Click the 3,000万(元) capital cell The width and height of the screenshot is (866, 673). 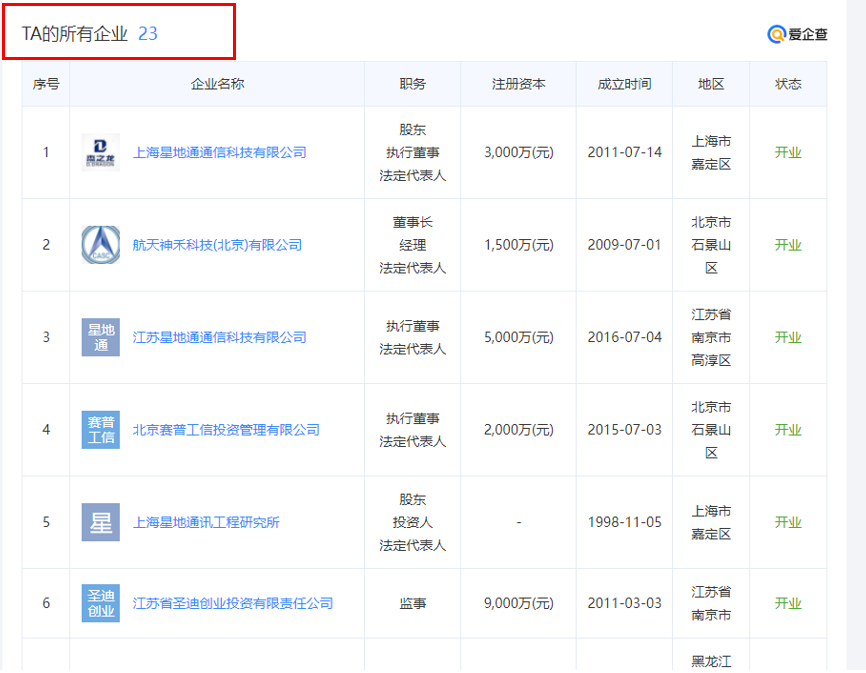coord(519,152)
